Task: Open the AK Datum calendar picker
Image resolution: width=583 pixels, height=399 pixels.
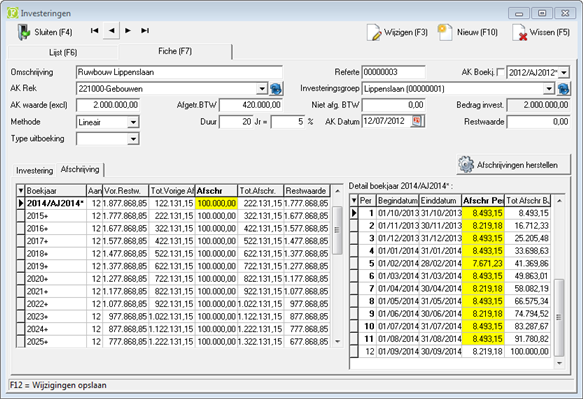Action: [417, 121]
